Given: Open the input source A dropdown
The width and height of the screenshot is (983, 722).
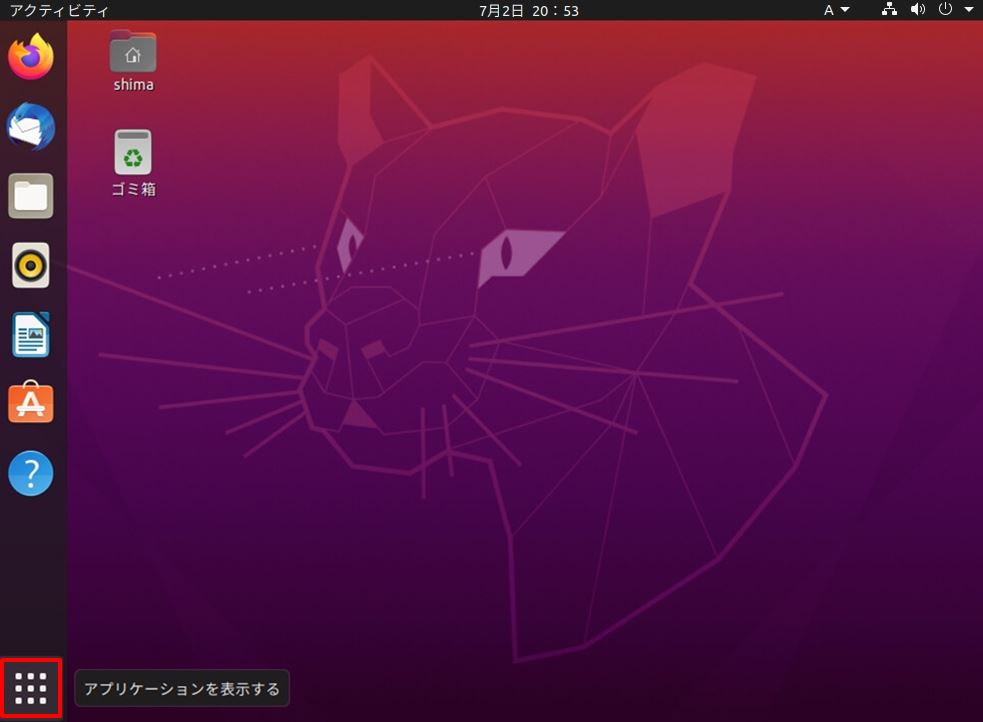Looking at the screenshot, I should [x=836, y=10].
